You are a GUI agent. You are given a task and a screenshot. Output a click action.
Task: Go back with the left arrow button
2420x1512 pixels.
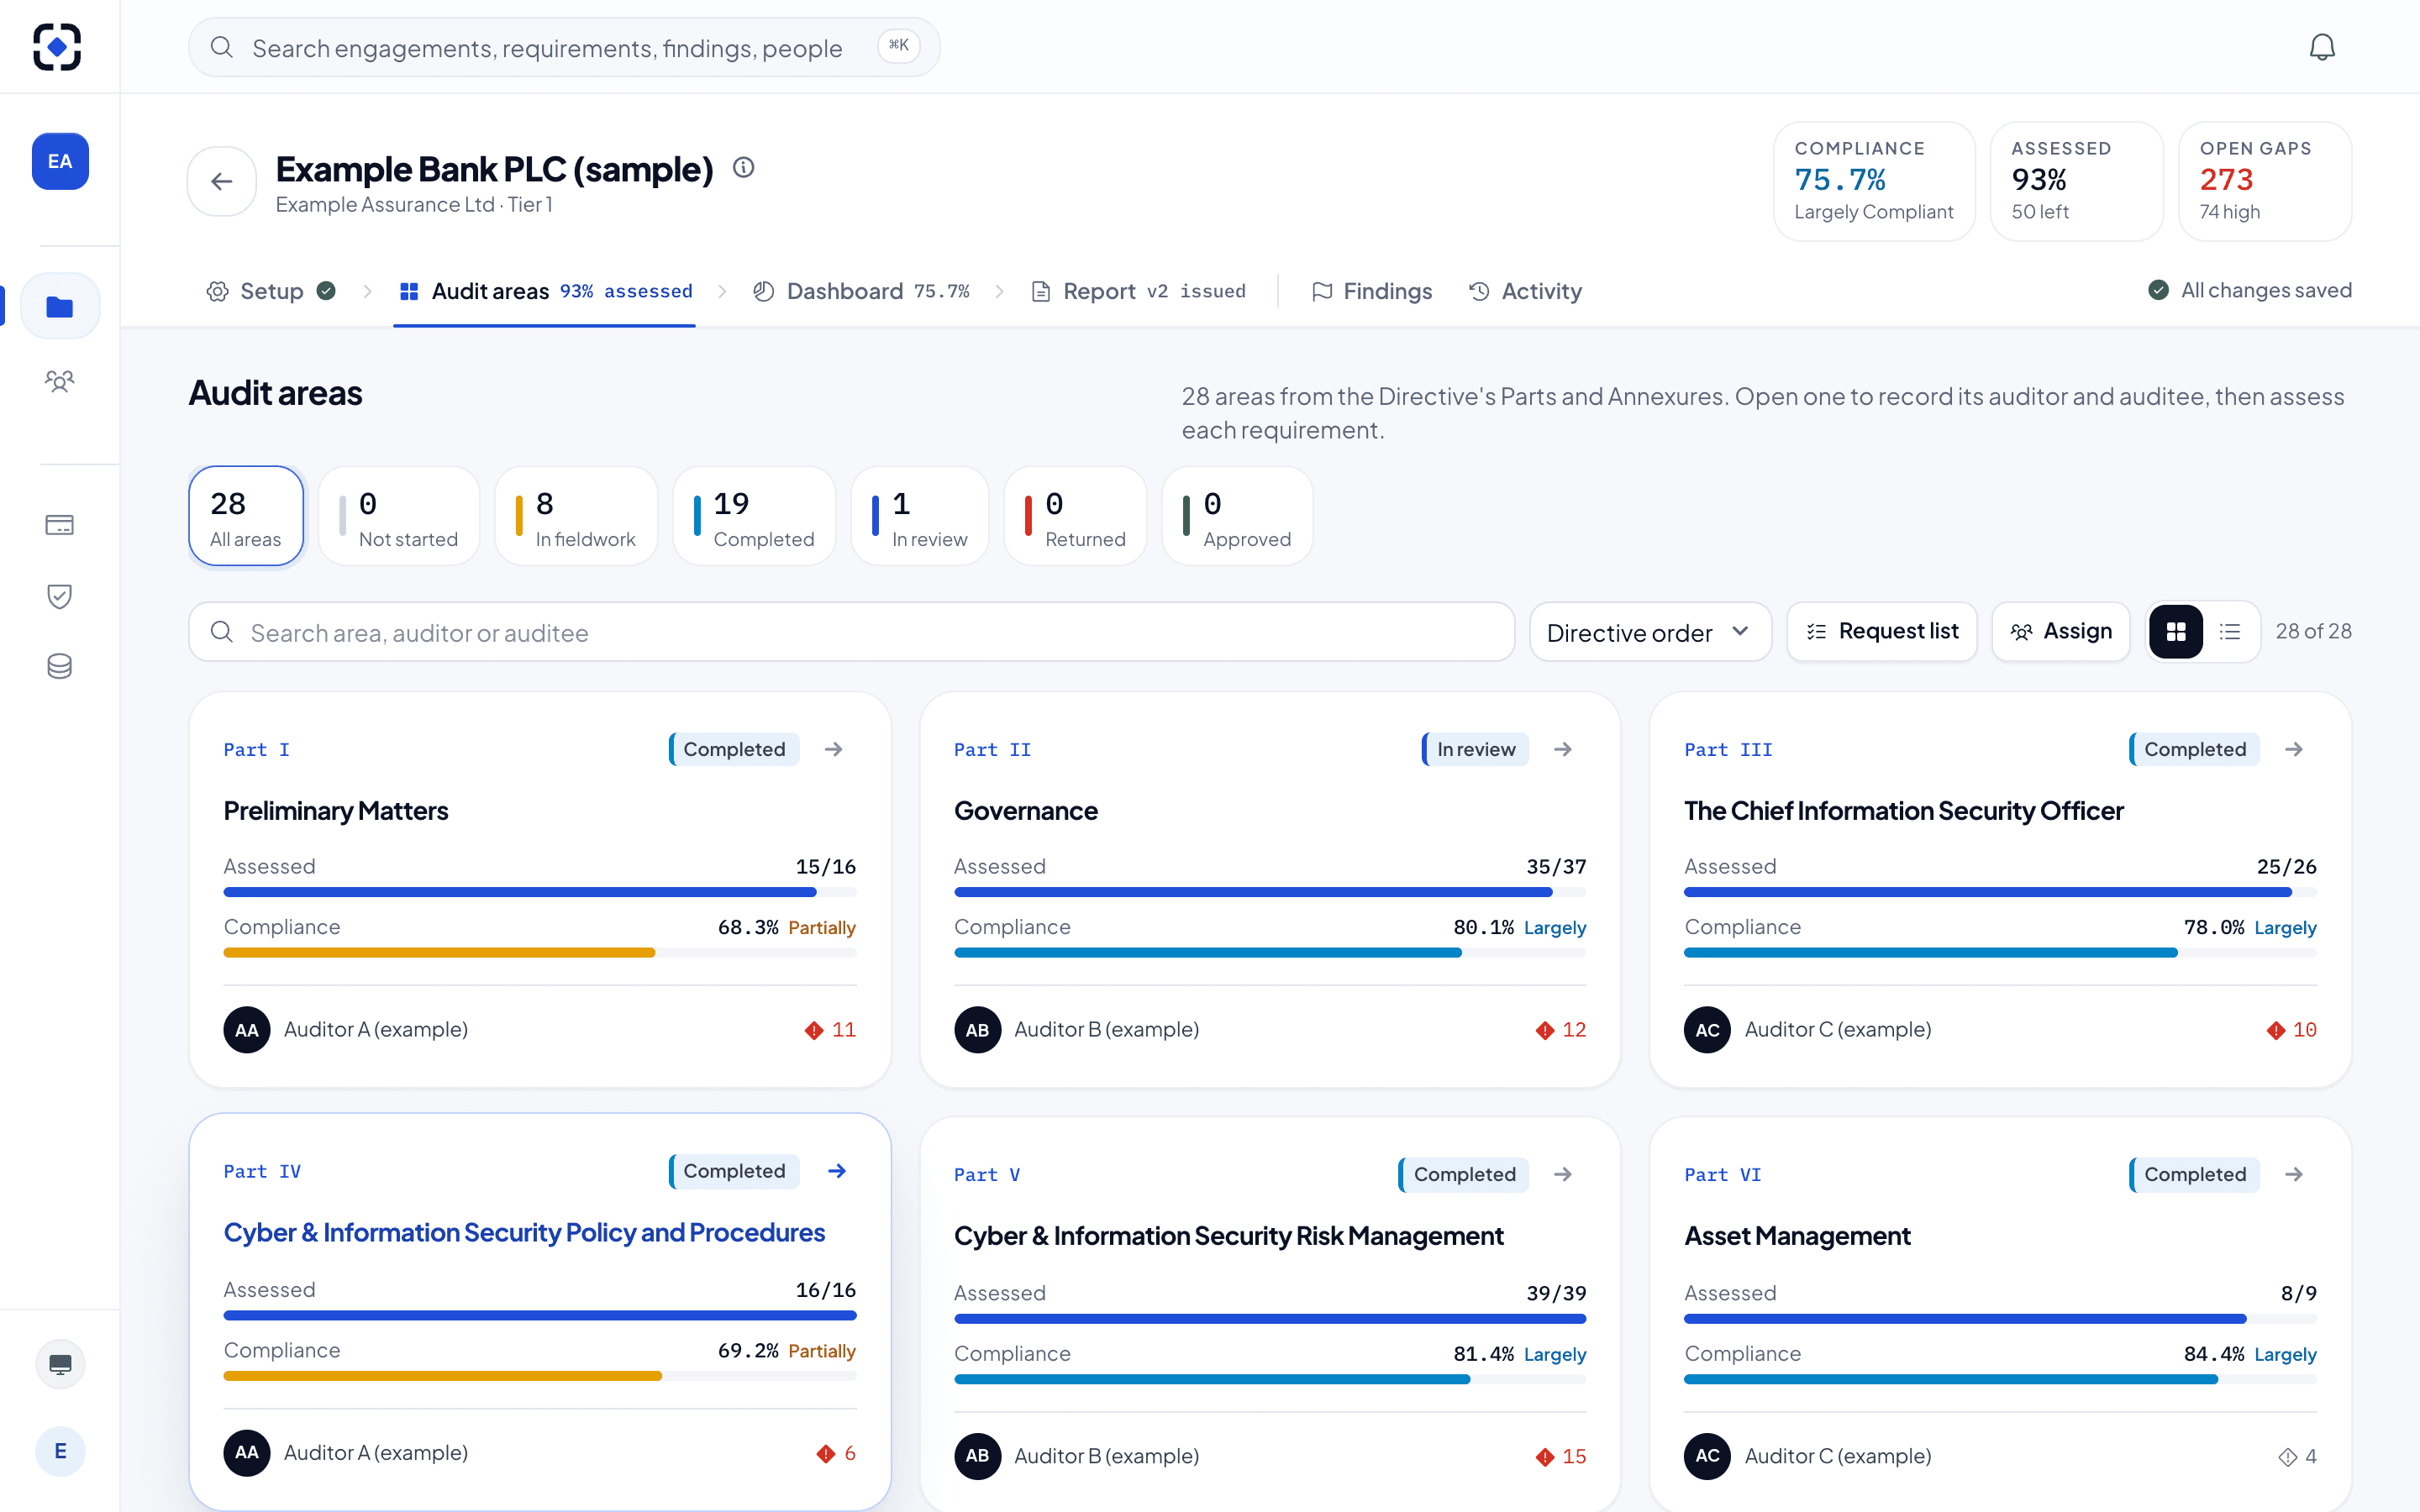click(x=222, y=181)
